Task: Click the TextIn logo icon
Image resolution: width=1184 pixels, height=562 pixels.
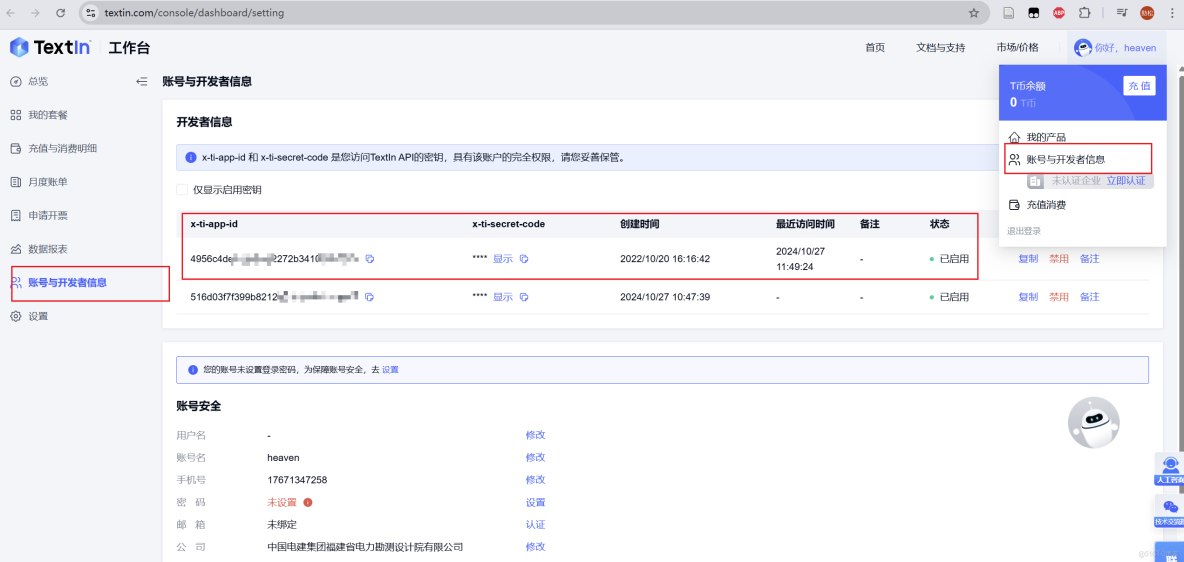Action: 19,47
